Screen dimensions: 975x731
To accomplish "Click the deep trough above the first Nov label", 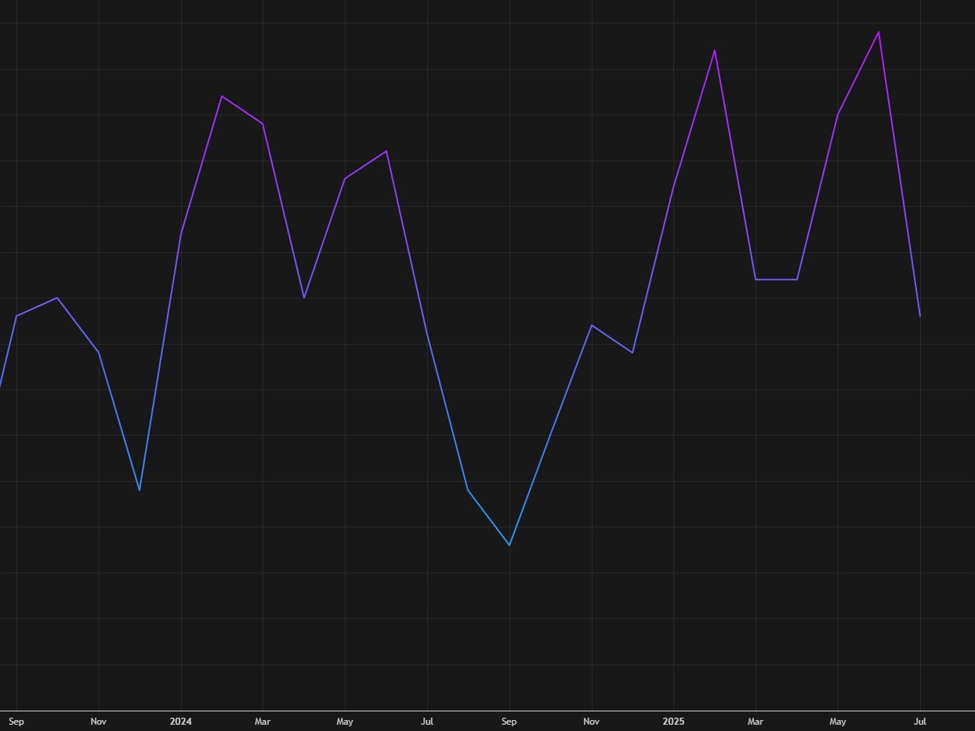I will click(x=139, y=489).
